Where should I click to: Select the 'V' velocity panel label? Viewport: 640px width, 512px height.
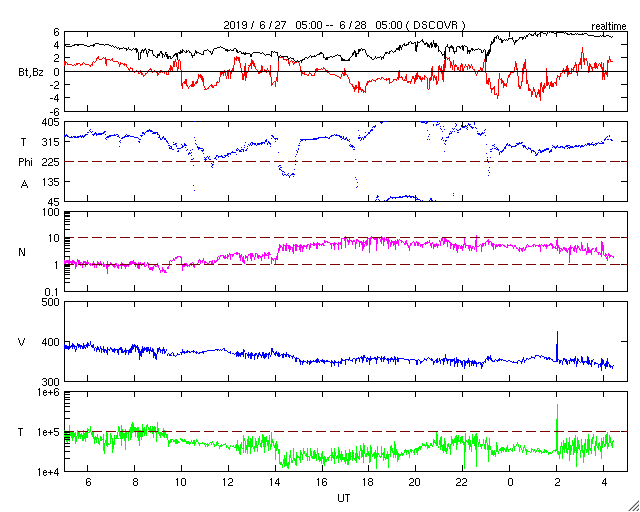point(22,342)
